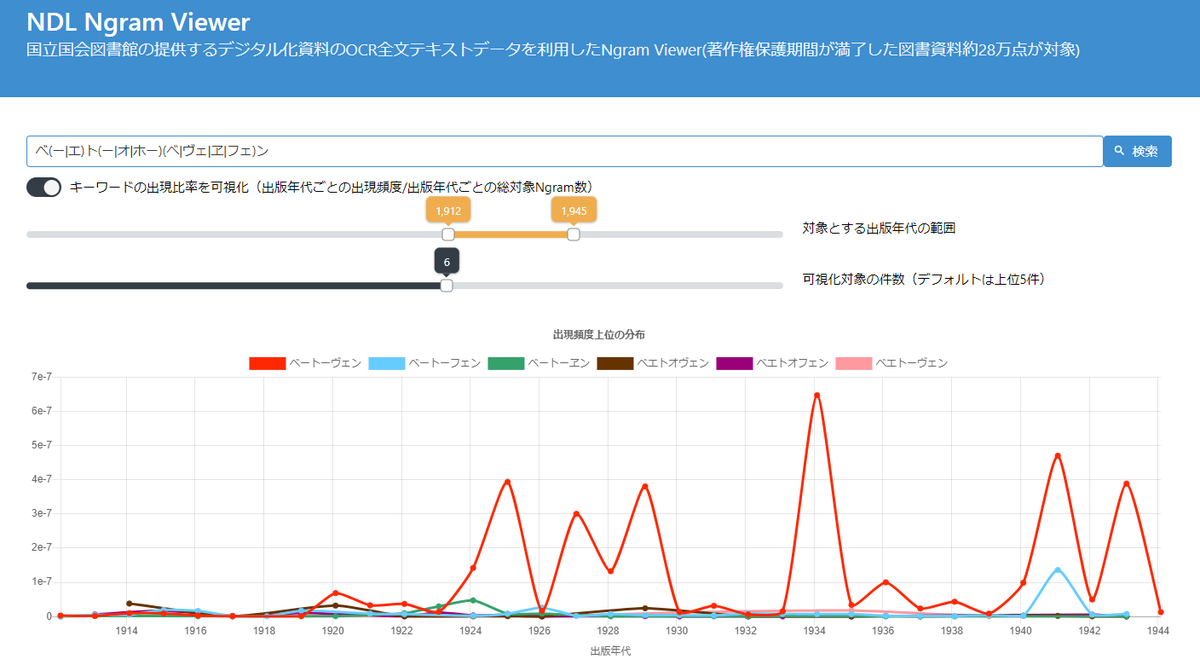
Task: Click the light blue data point at 1941
Action: coord(1057,570)
